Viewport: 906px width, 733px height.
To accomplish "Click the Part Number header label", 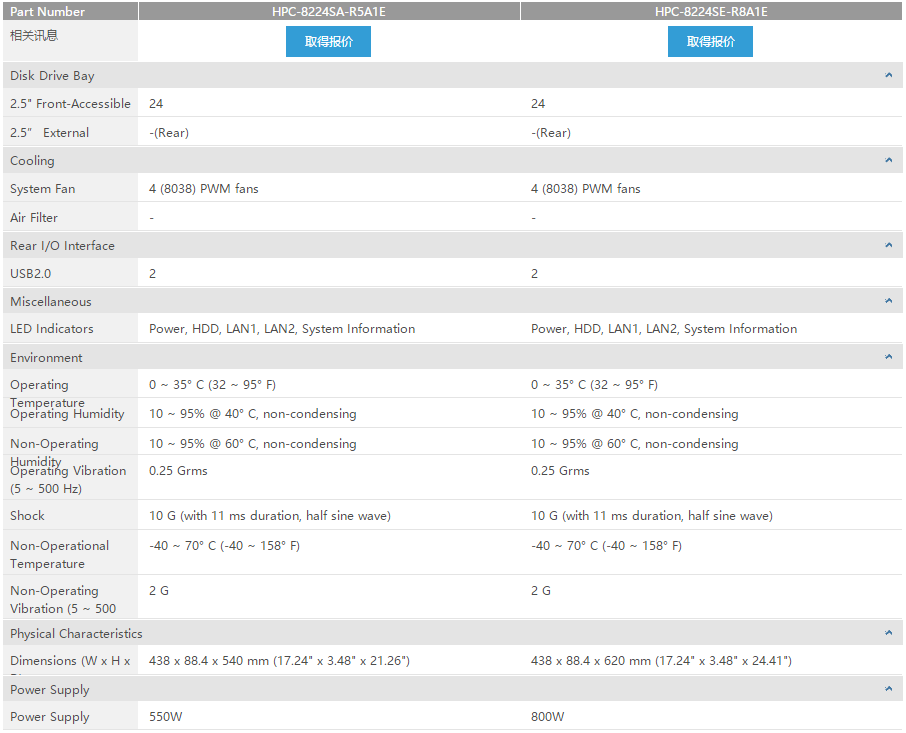I will (47, 12).
